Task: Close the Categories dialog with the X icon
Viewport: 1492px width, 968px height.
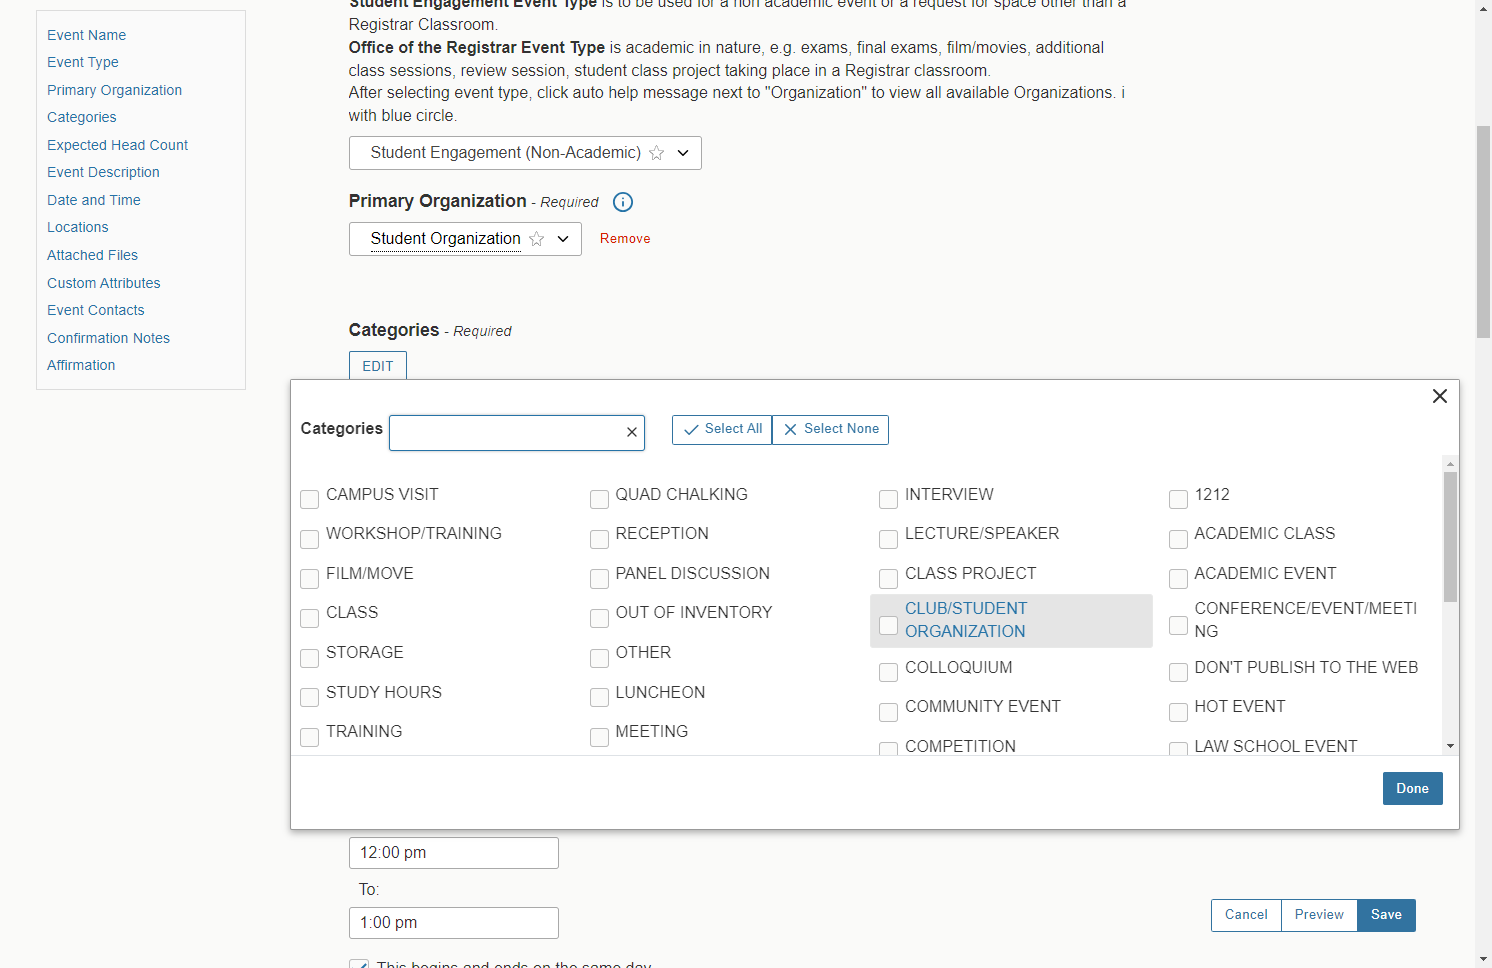Action: [x=1440, y=396]
